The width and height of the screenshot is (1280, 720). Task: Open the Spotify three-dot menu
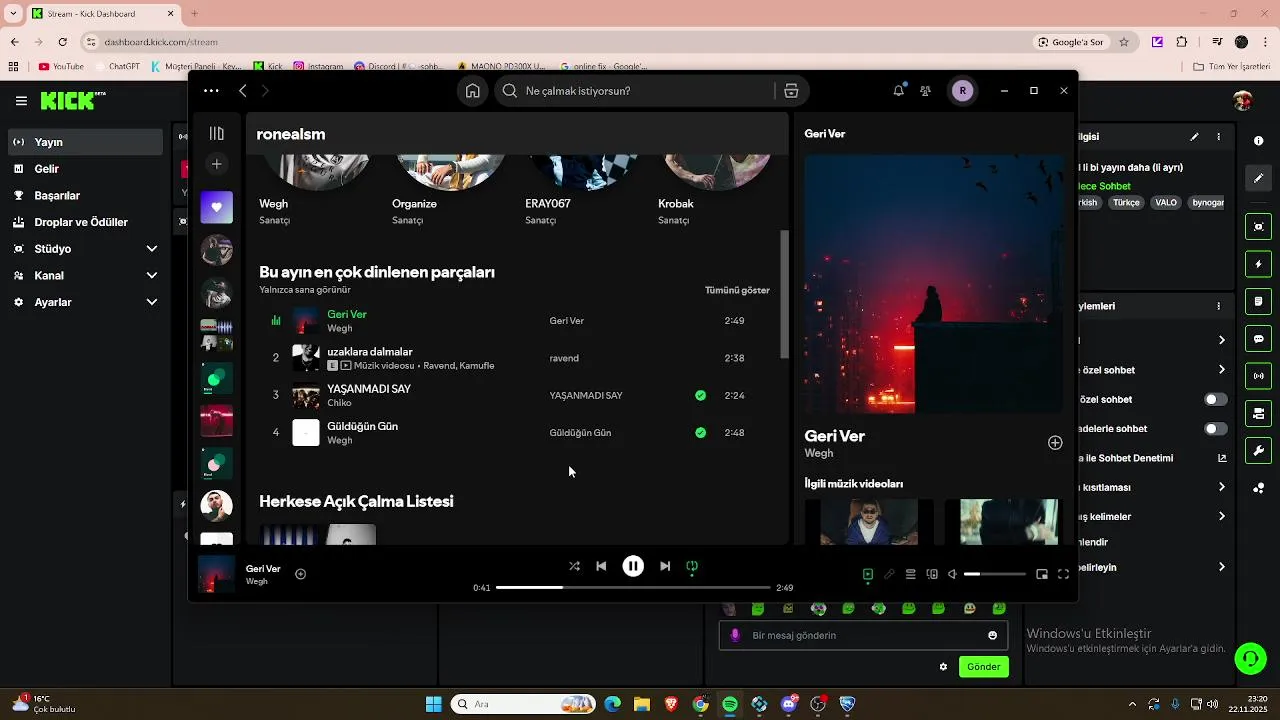click(211, 91)
